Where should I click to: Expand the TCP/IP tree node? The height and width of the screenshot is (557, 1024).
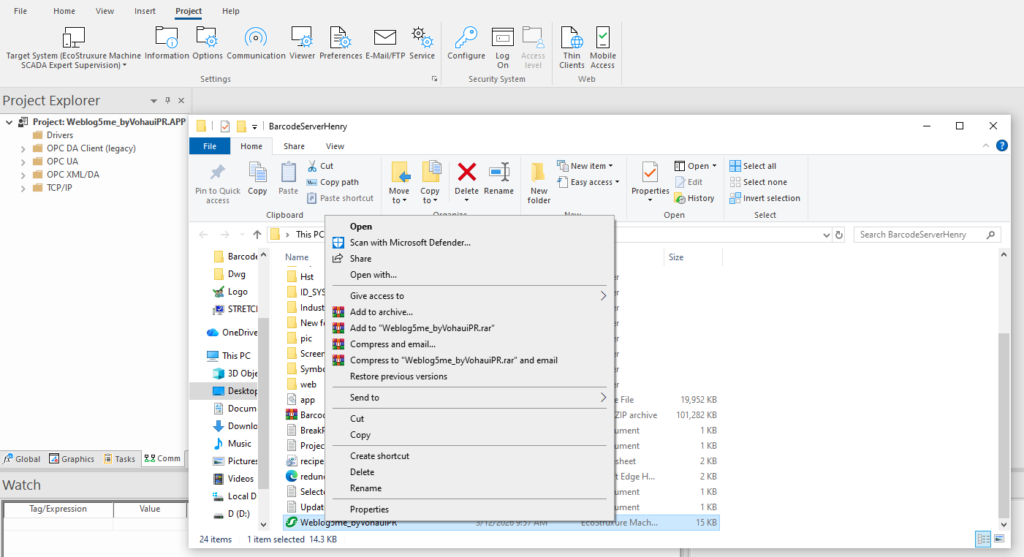point(23,187)
